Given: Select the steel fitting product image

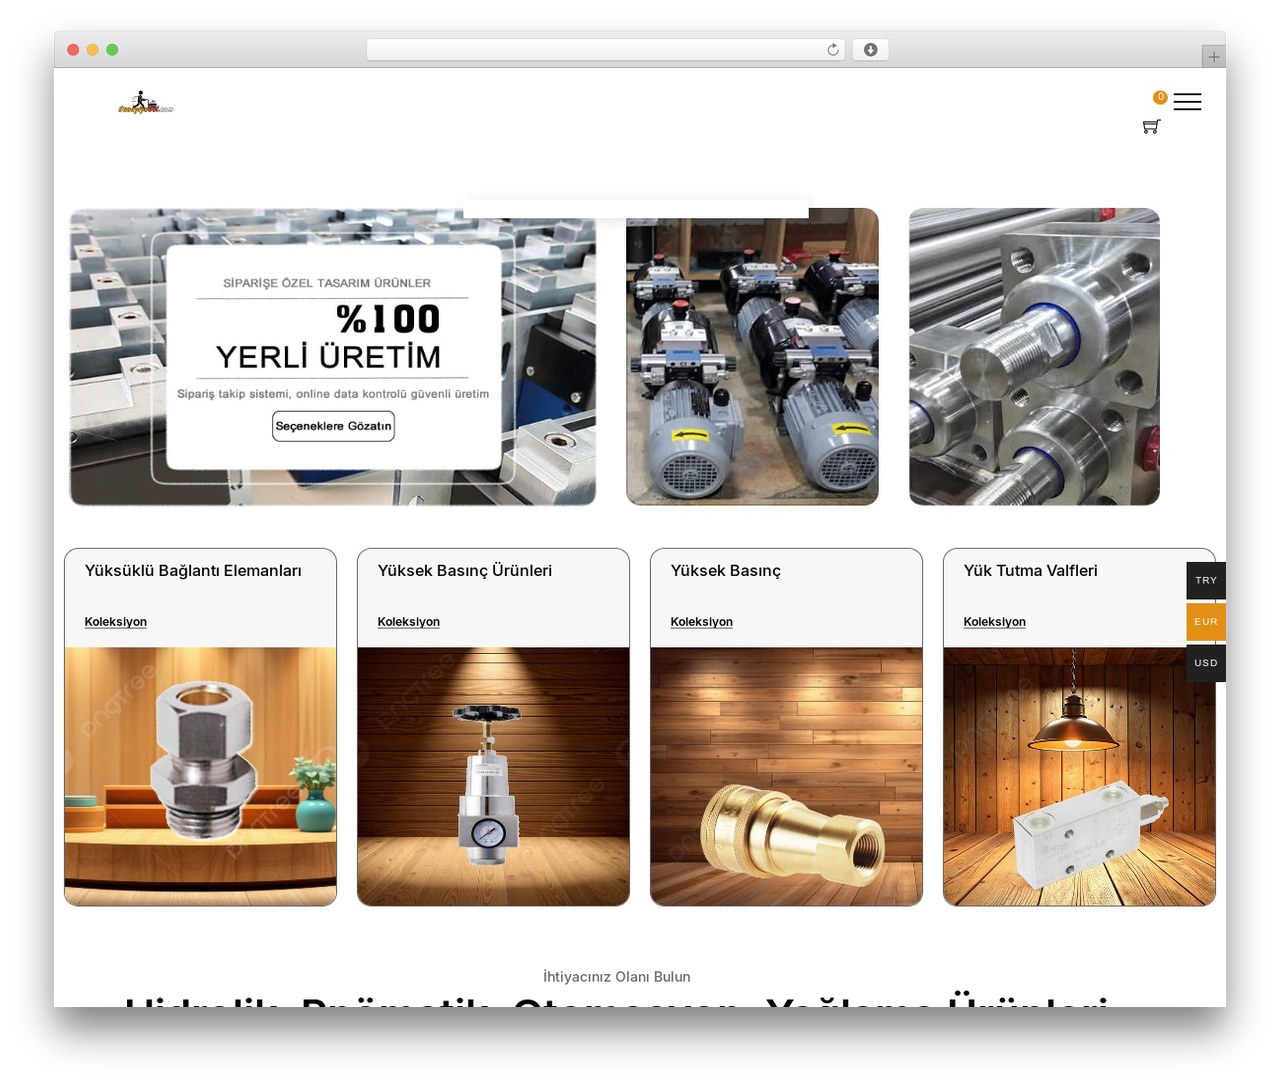Looking at the screenshot, I should (x=201, y=777).
